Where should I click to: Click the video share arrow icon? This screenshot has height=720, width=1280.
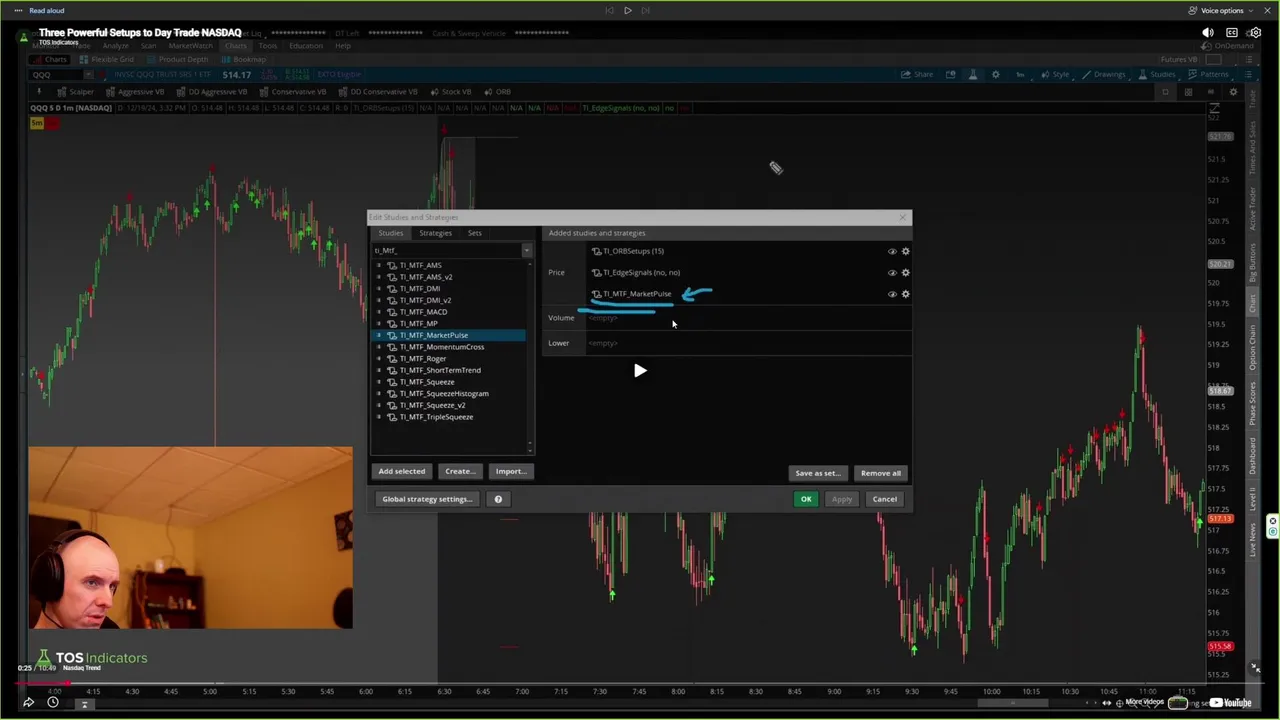pyautogui.click(x=28, y=702)
